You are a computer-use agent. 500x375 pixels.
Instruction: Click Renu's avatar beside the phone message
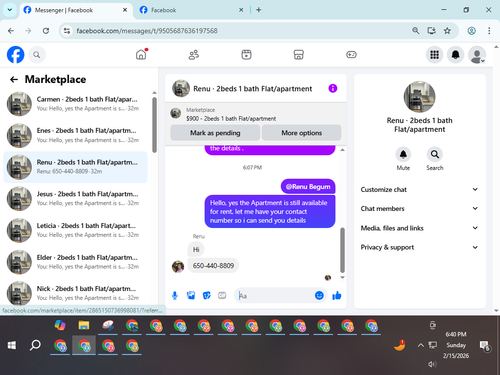point(178,267)
